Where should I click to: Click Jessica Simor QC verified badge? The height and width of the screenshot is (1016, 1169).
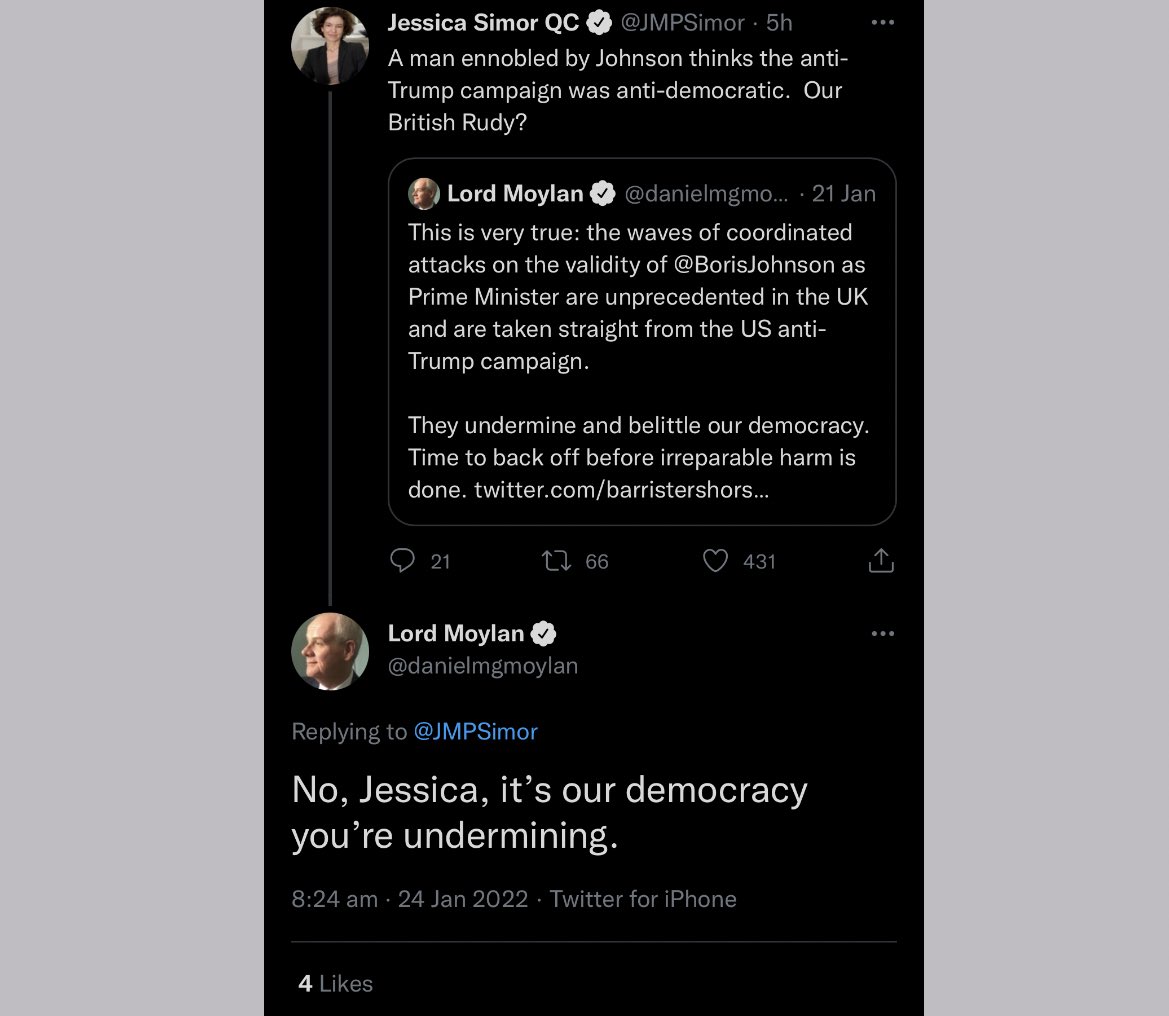click(599, 23)
